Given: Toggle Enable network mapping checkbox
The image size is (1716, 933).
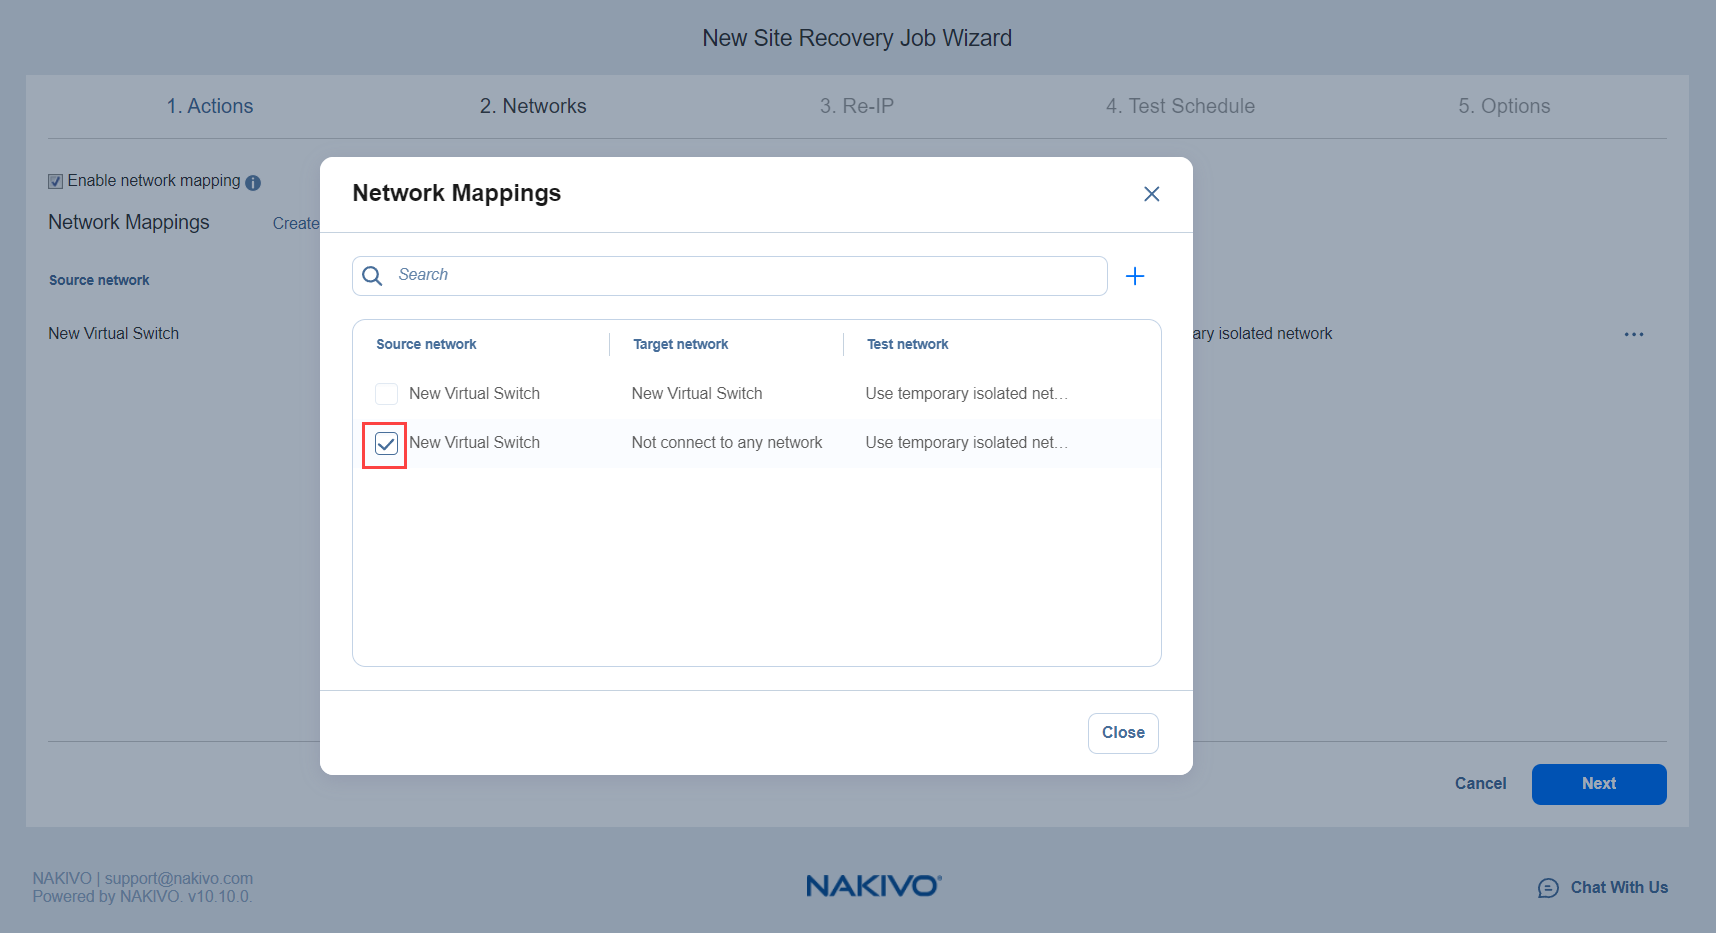Looking at the screenshot, I should [56, 181].
